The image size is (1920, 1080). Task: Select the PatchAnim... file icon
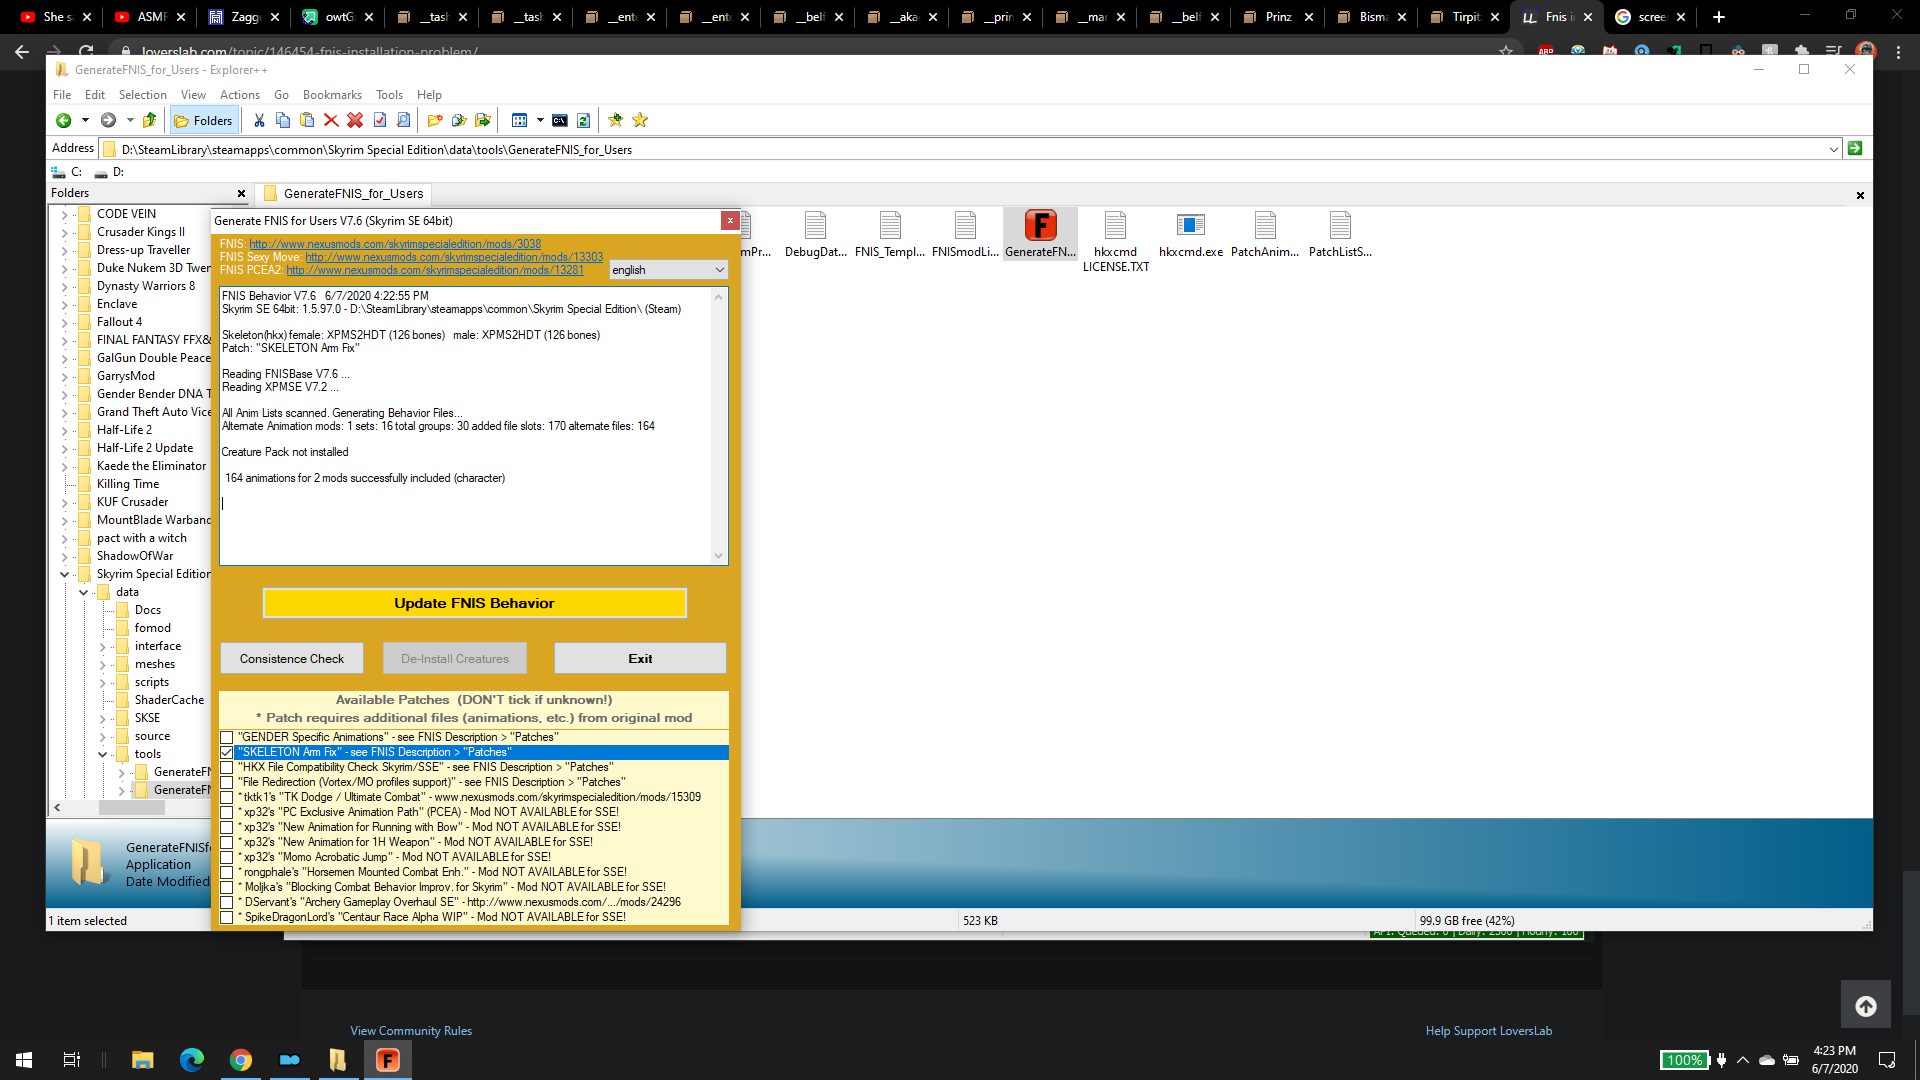point(1265,234)
